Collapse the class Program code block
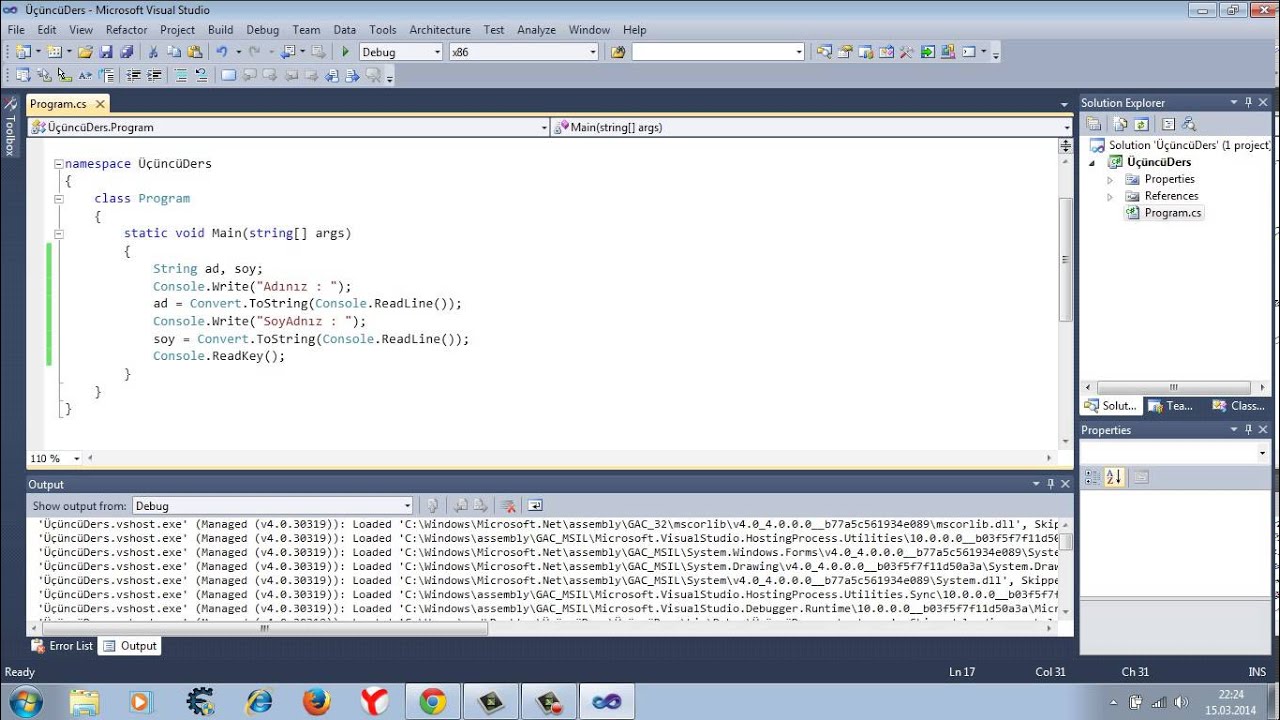The height and width of the screenshot is (720, 1280). (x=59, y=198)
